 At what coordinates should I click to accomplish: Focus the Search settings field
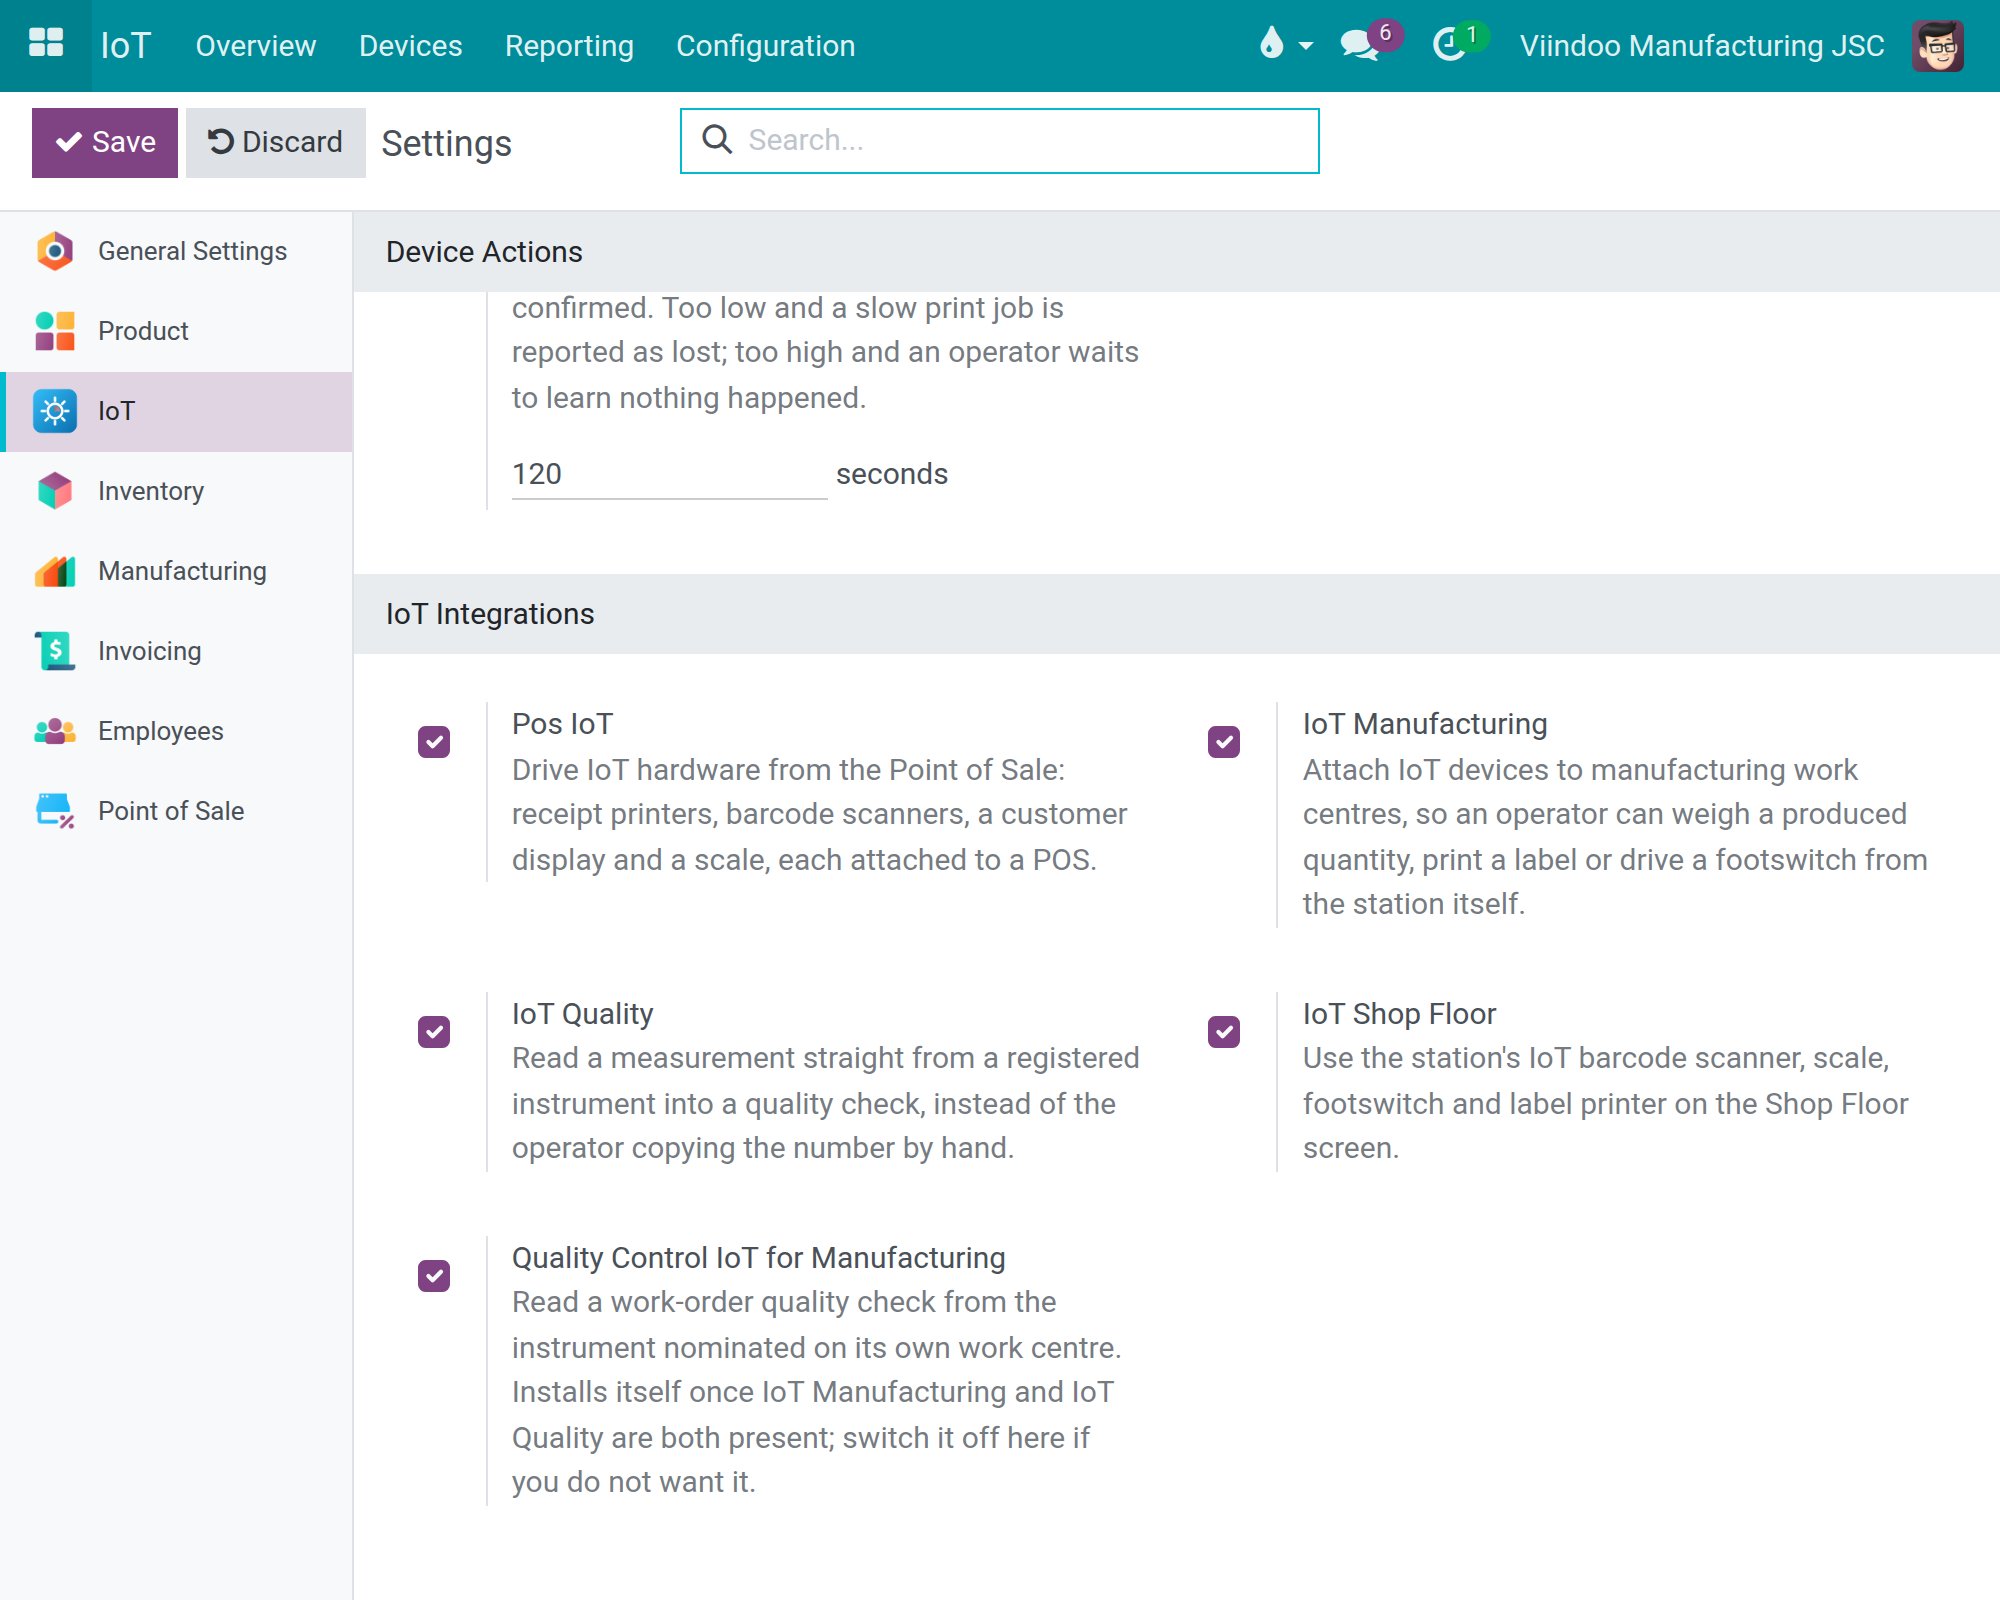tap(1000, 141)
